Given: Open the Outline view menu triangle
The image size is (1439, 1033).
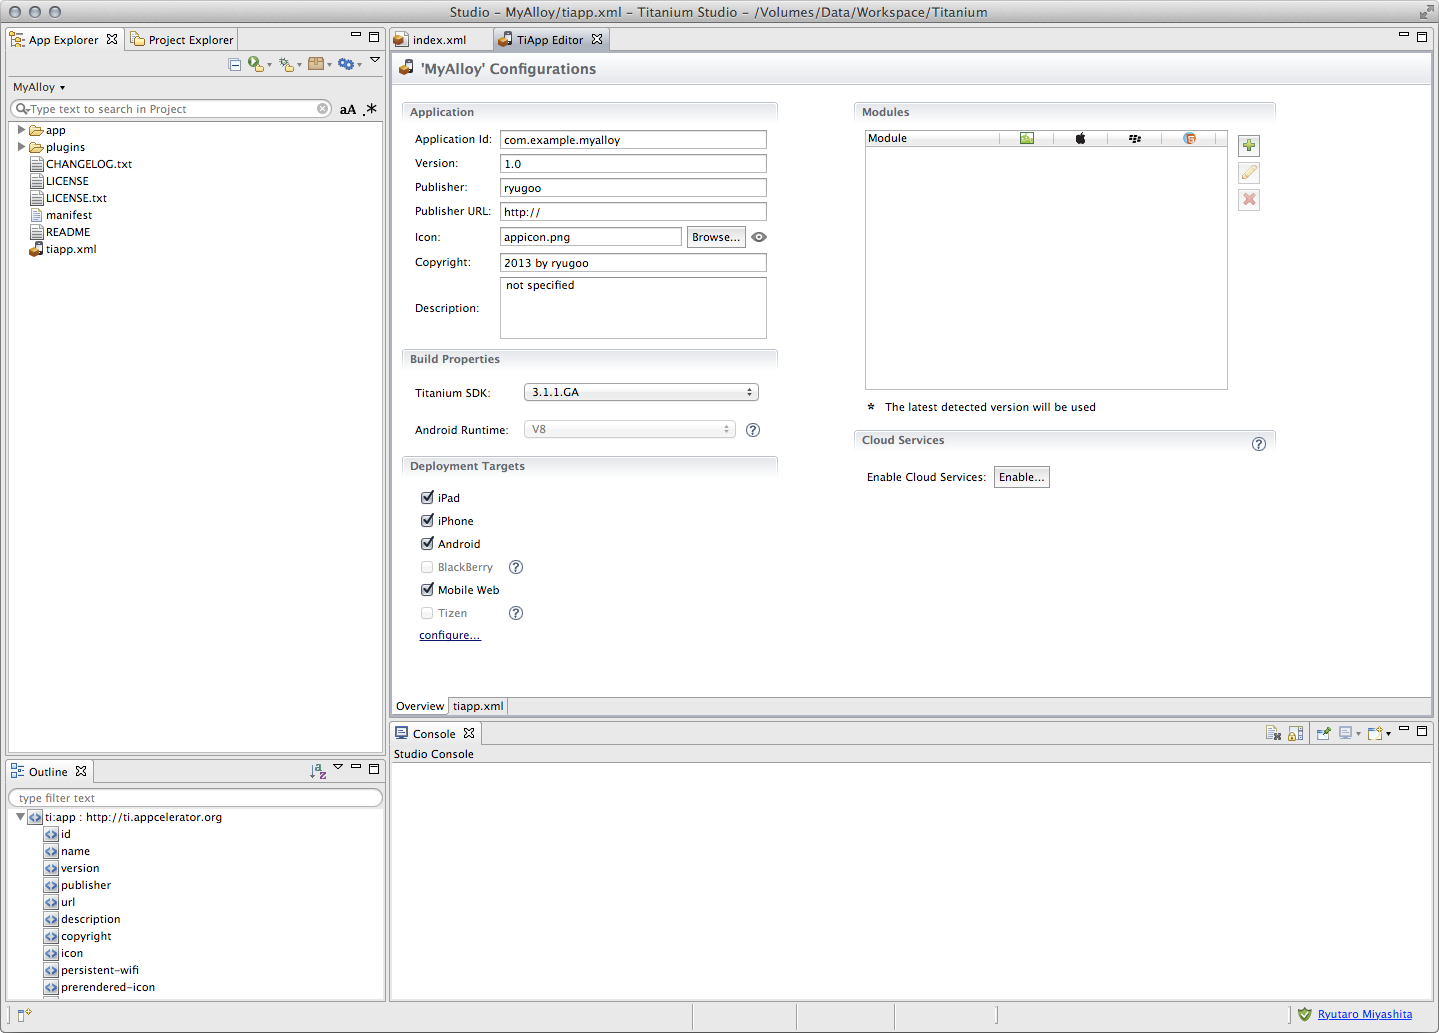Looking at the screenshot, I should point(338,767).
